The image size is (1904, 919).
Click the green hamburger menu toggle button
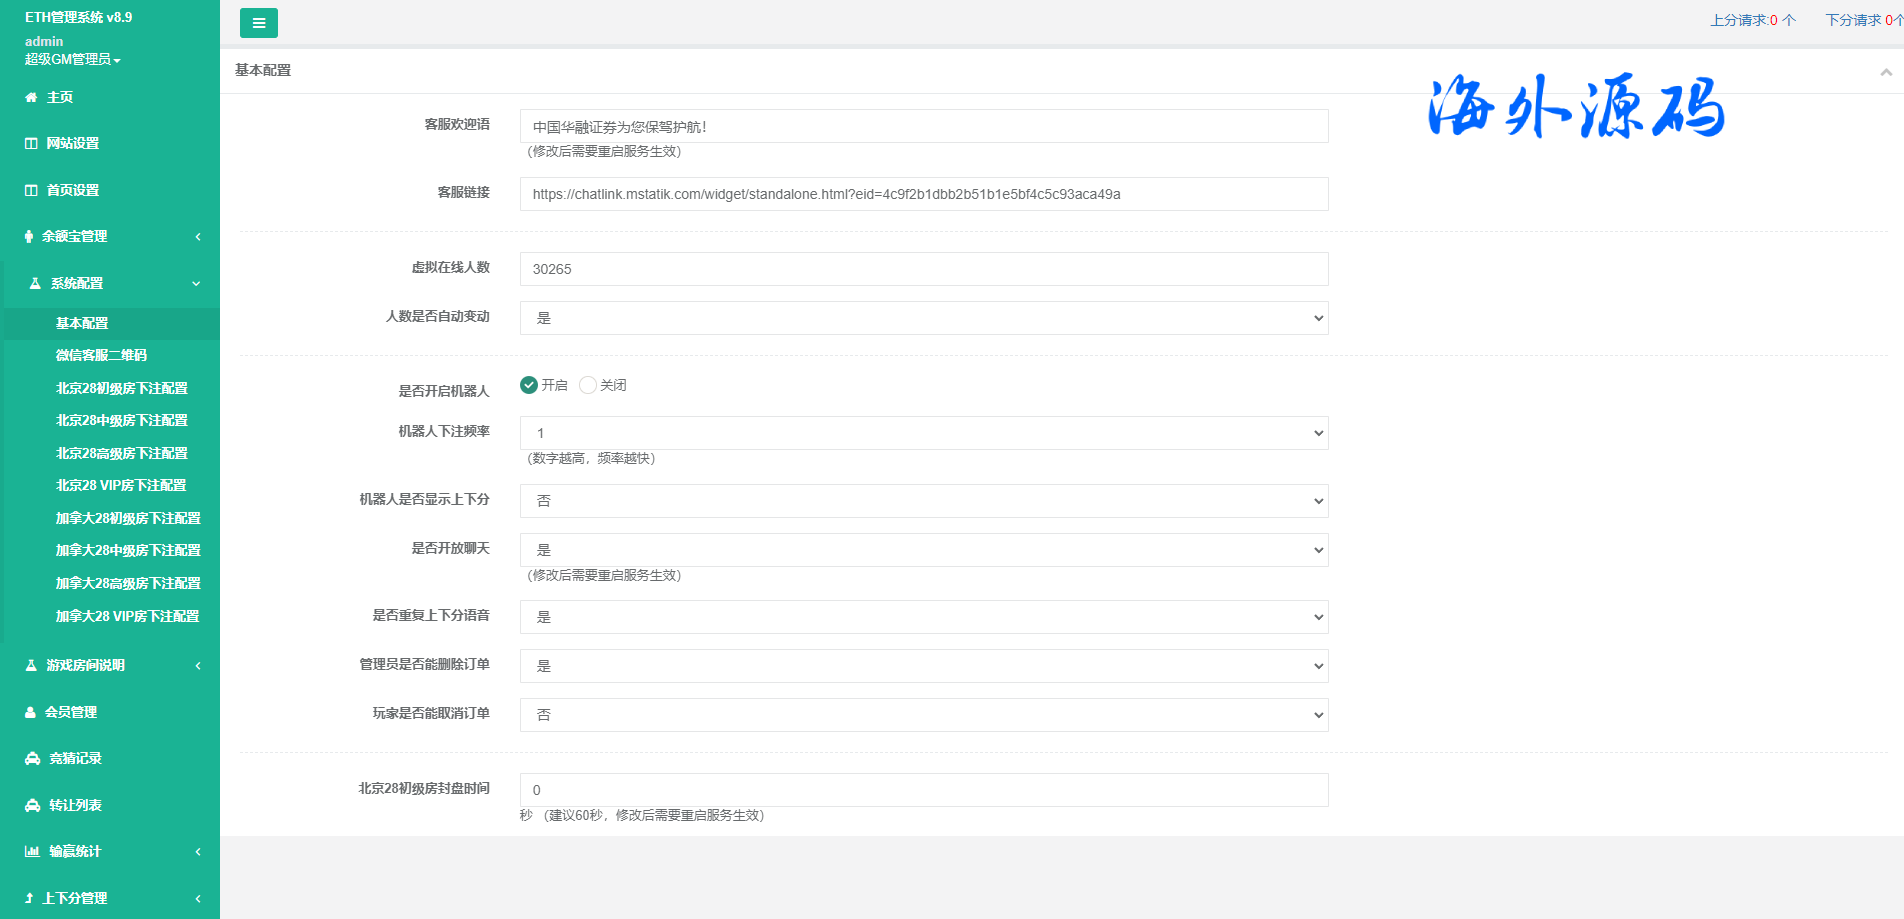pyautogui.click(x=258, y=23)
